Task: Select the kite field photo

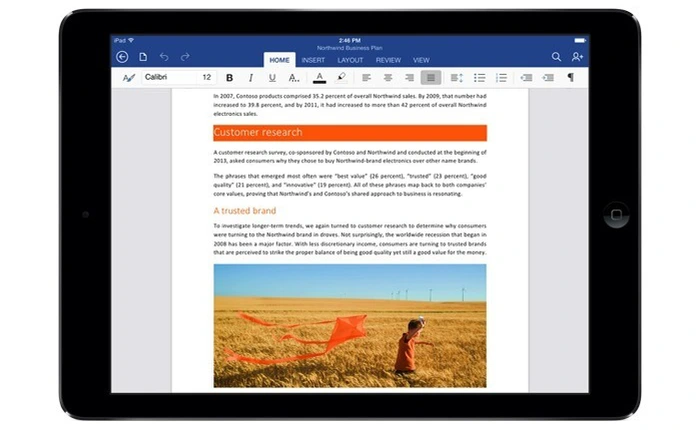Action: pyautogui.click(x=350, y=326)
